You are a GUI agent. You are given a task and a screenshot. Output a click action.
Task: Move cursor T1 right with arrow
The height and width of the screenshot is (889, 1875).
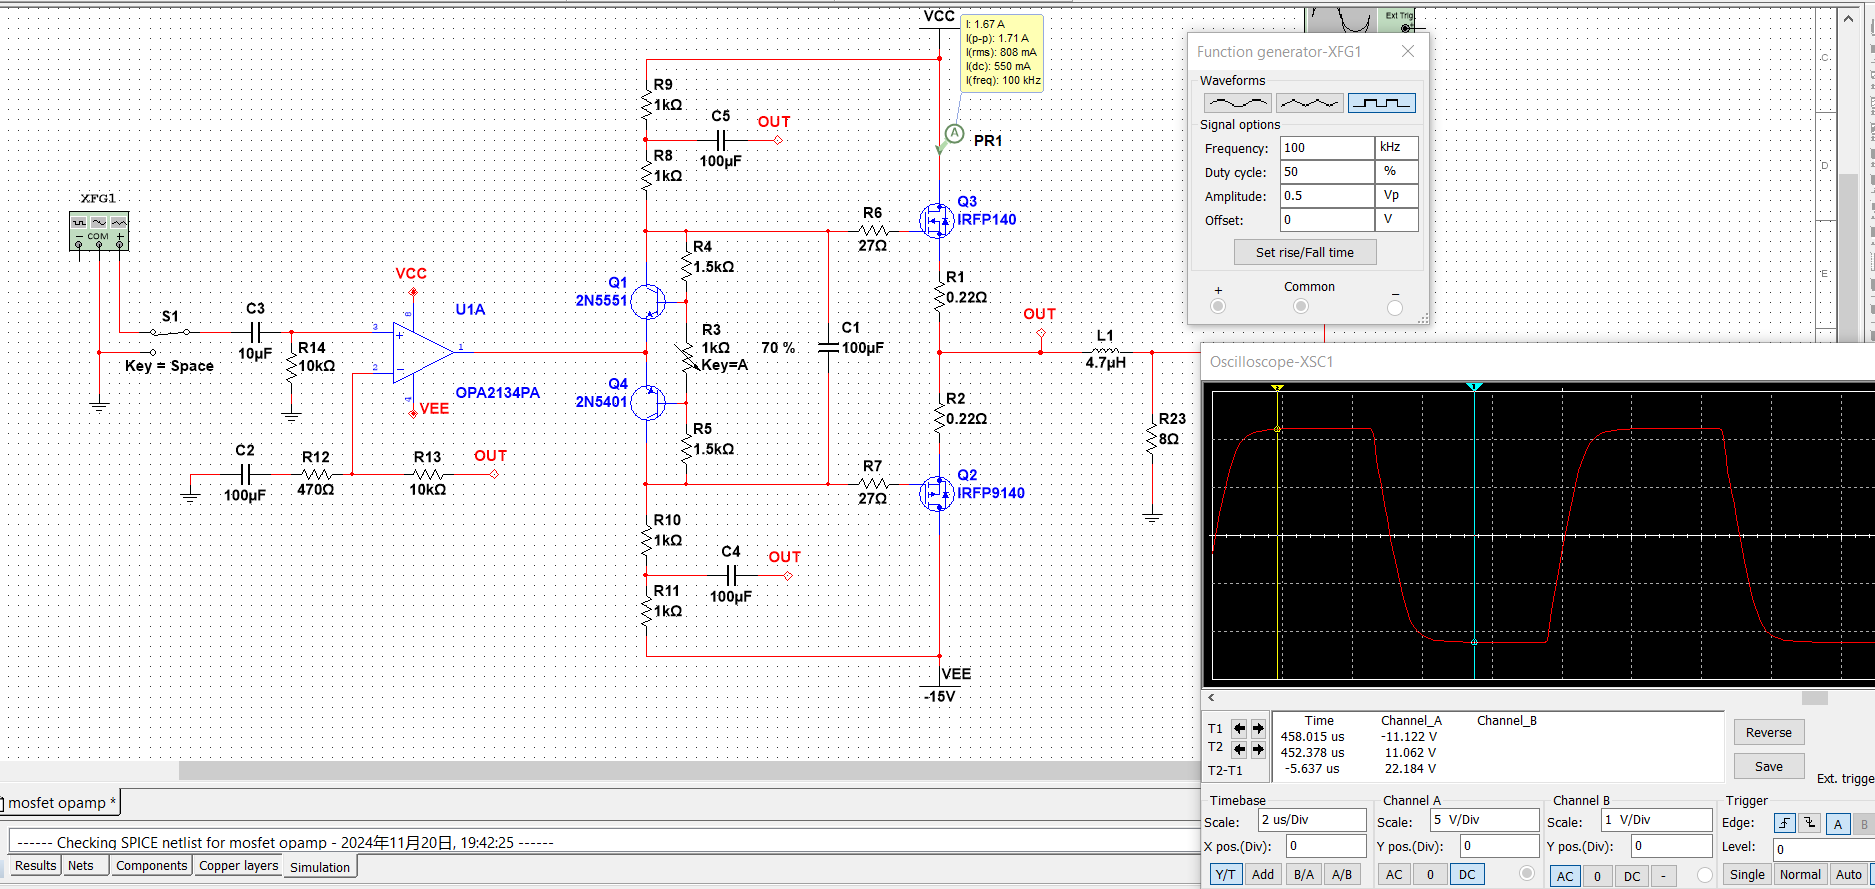click(x=1258, y=728)
